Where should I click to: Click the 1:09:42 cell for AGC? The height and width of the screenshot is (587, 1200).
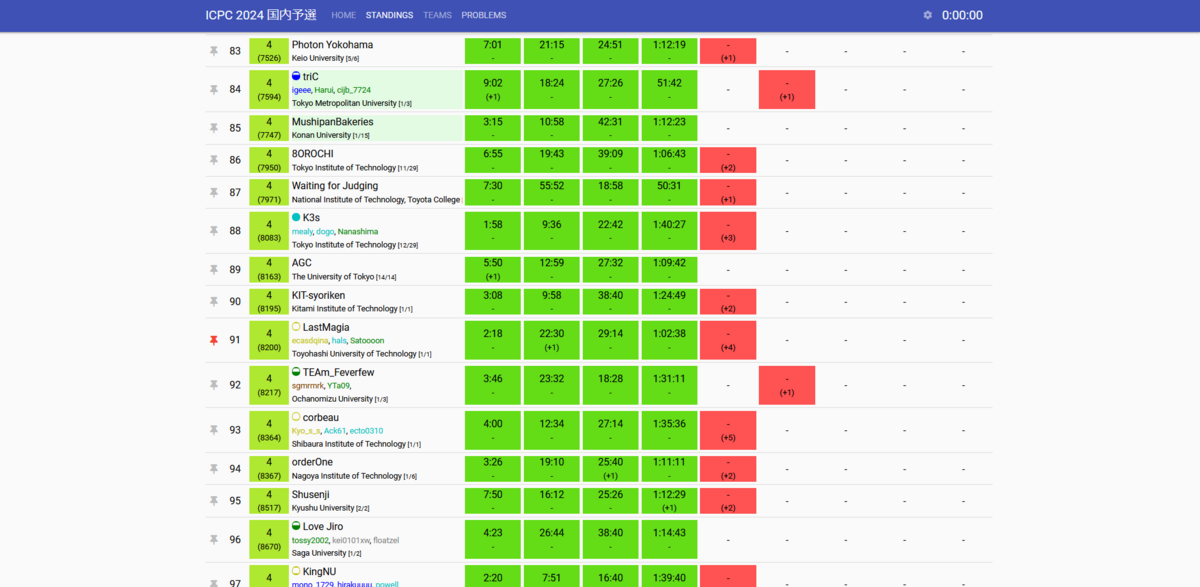point(670,270)
